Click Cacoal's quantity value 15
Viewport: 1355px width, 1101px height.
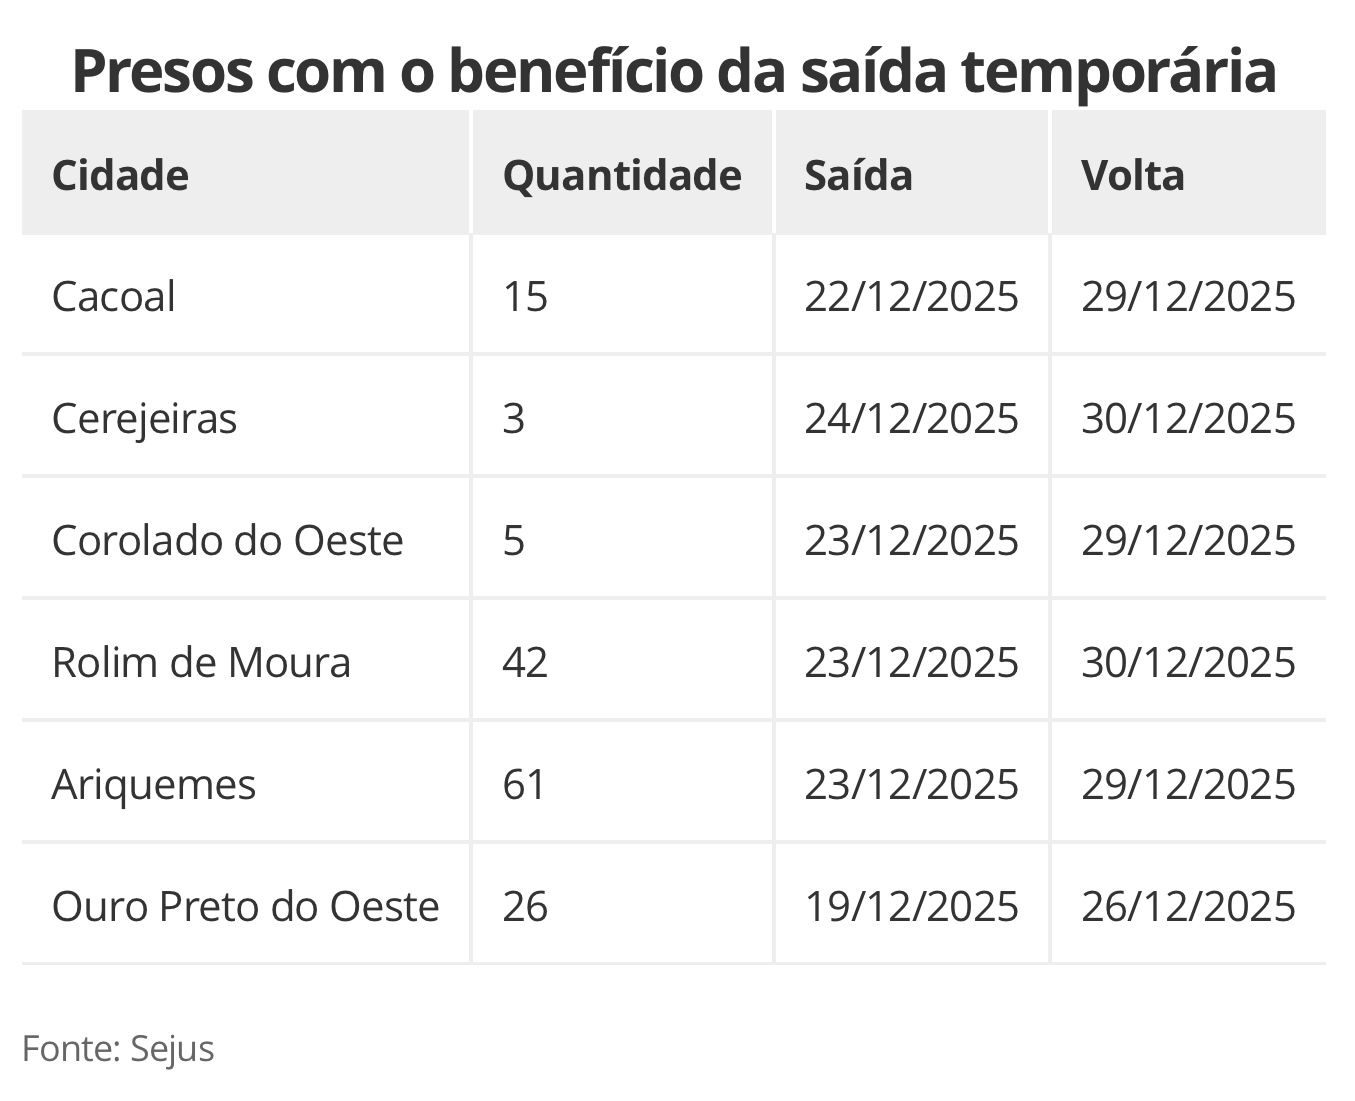(x=525, y=297)
